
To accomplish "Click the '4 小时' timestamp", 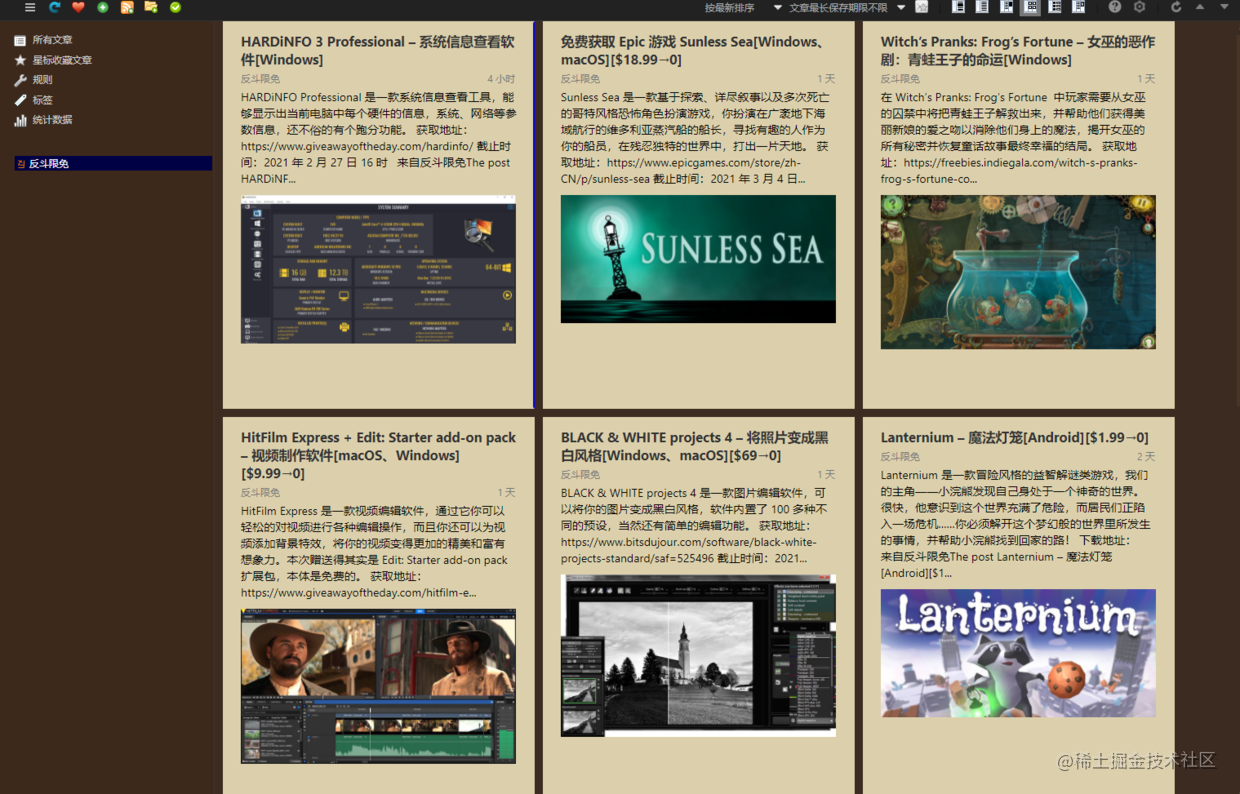I will click(501, 79).
